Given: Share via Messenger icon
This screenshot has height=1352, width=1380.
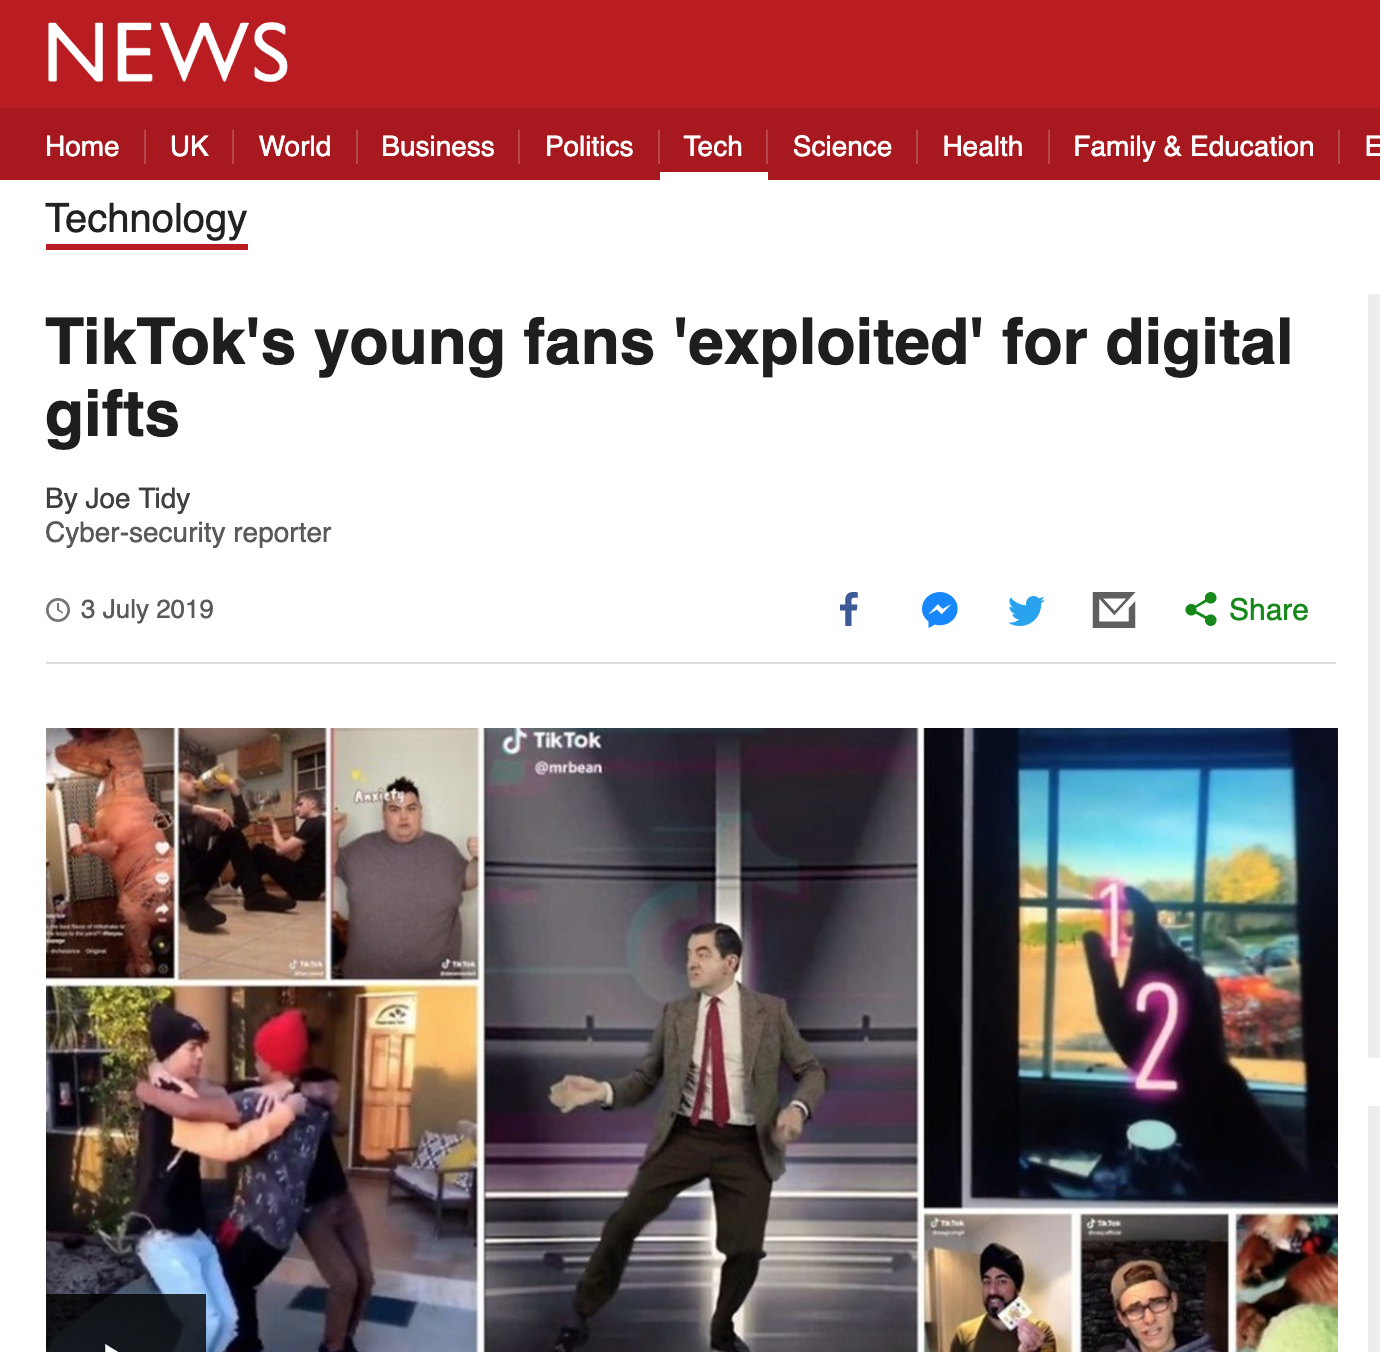Looking at the screenshot, I should [x=940, y=610].
